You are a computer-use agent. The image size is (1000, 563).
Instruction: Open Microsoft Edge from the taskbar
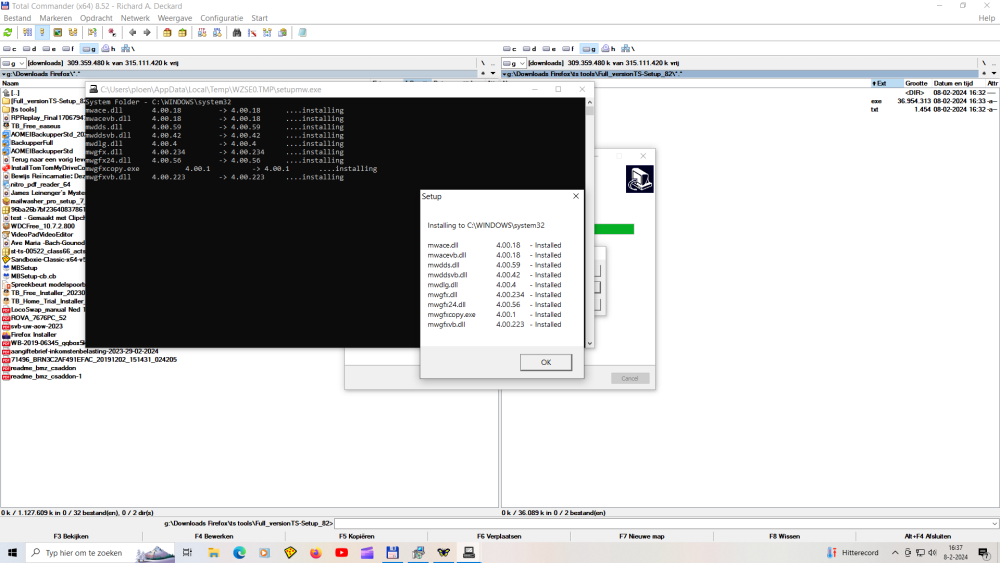tap(240, 552)
